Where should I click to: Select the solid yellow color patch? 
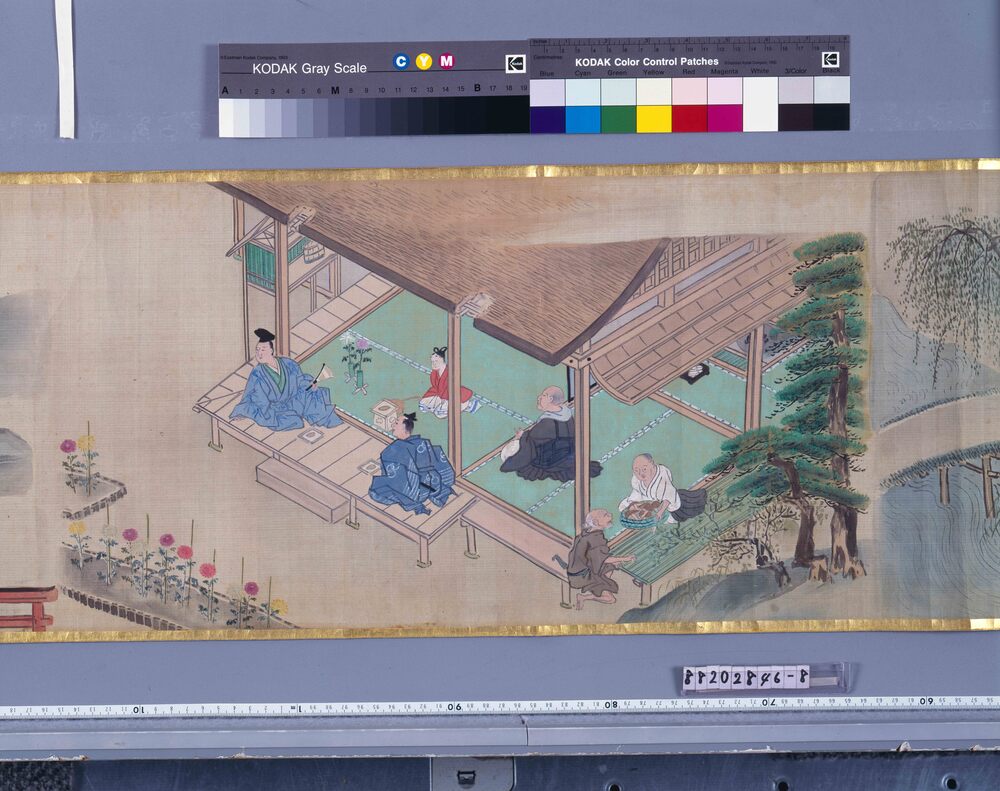[654, 119]
